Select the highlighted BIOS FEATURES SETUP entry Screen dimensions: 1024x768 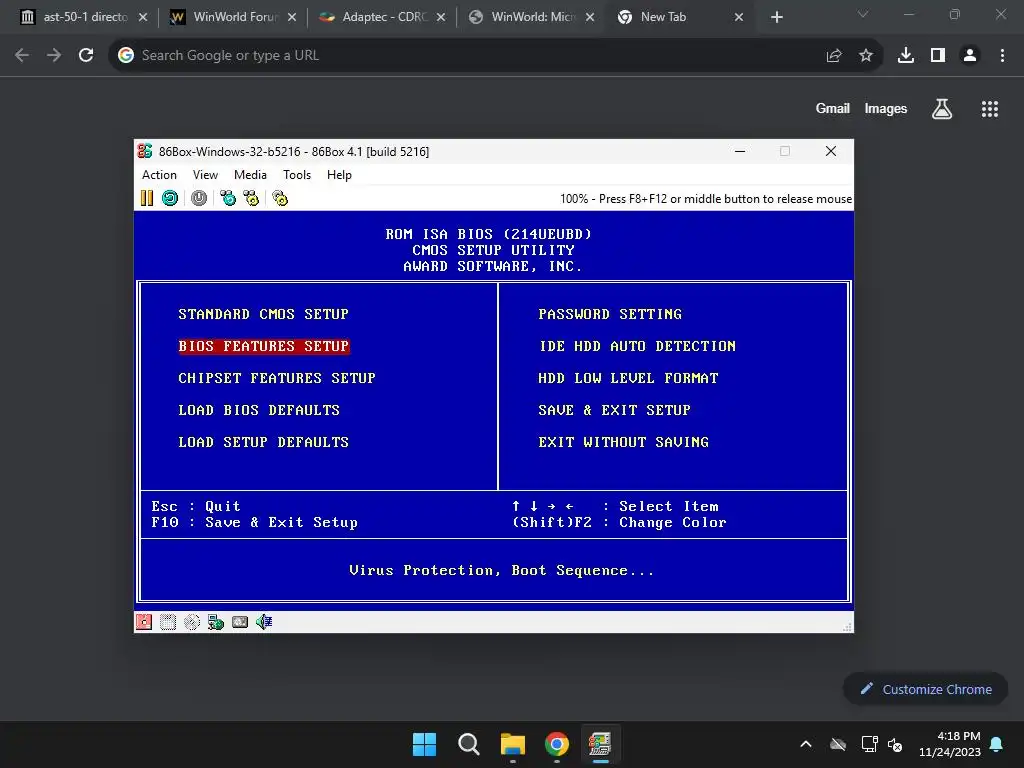263,346
